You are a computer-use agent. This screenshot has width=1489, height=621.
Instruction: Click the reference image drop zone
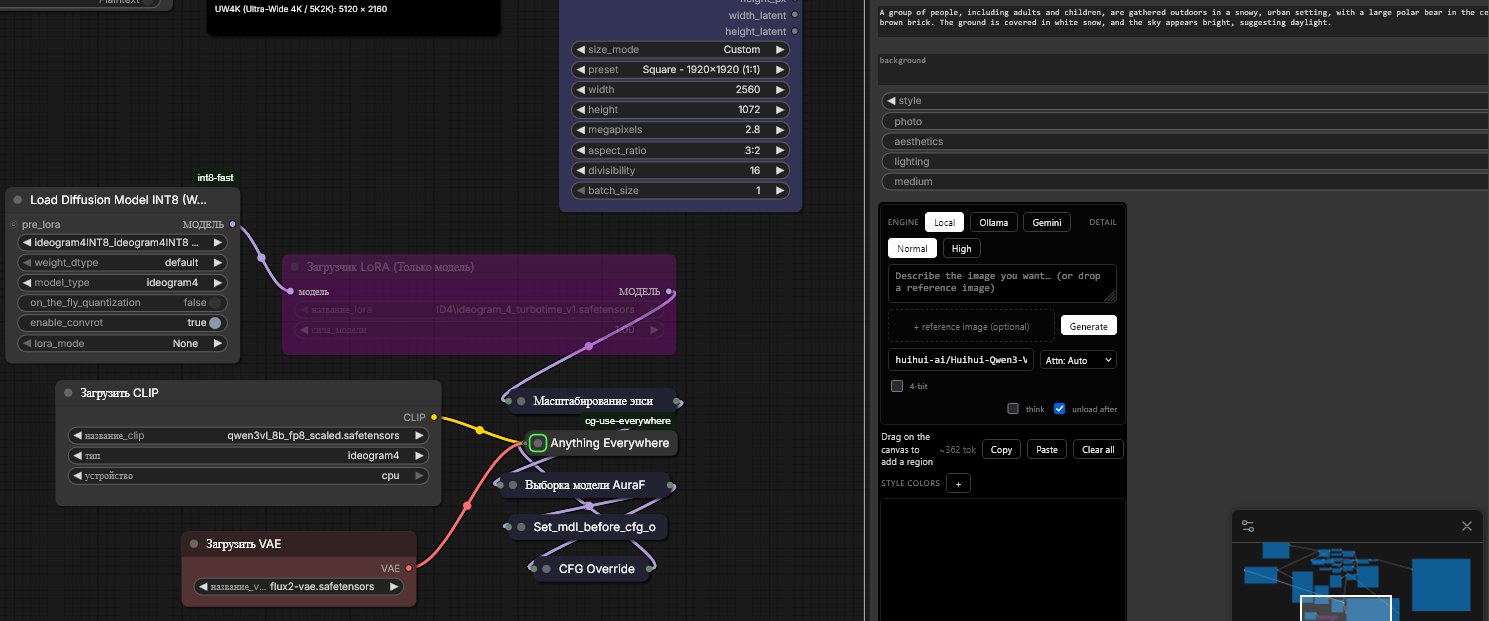tap(971, 326)
